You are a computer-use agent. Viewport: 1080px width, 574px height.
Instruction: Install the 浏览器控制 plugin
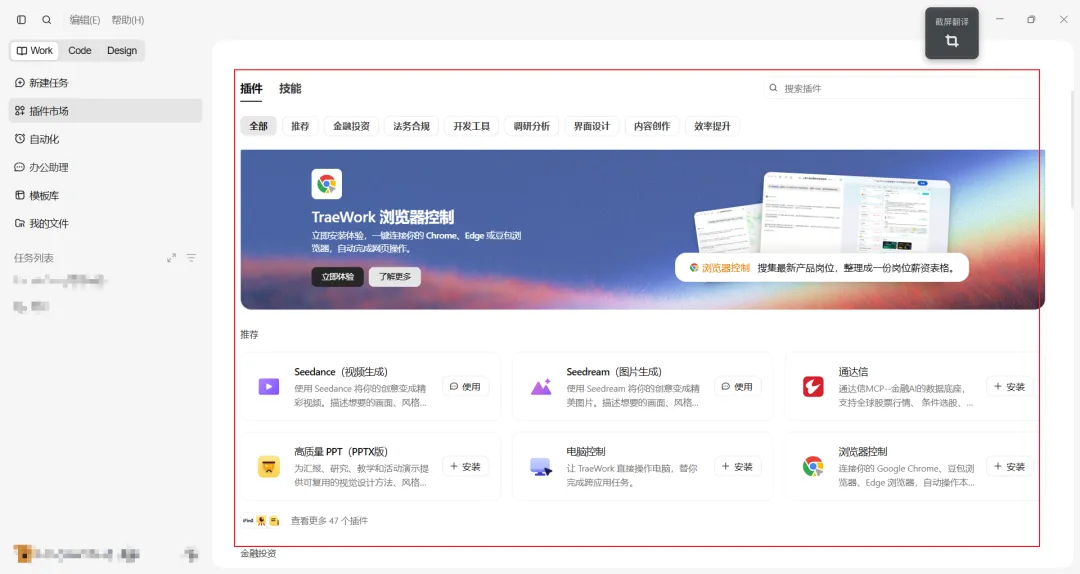(1009, 467)
